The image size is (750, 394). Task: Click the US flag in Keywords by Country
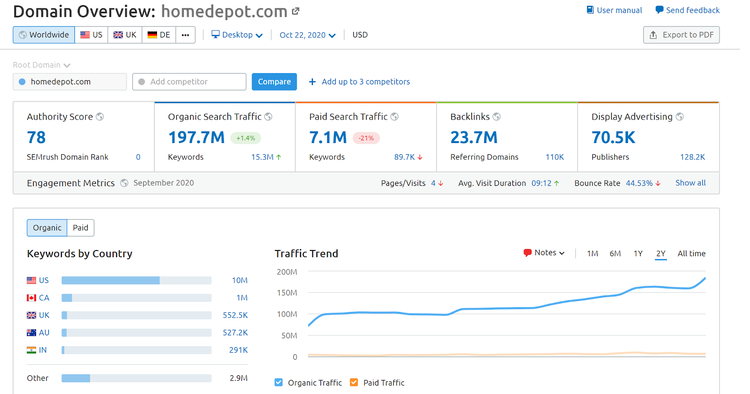point(32,280)
